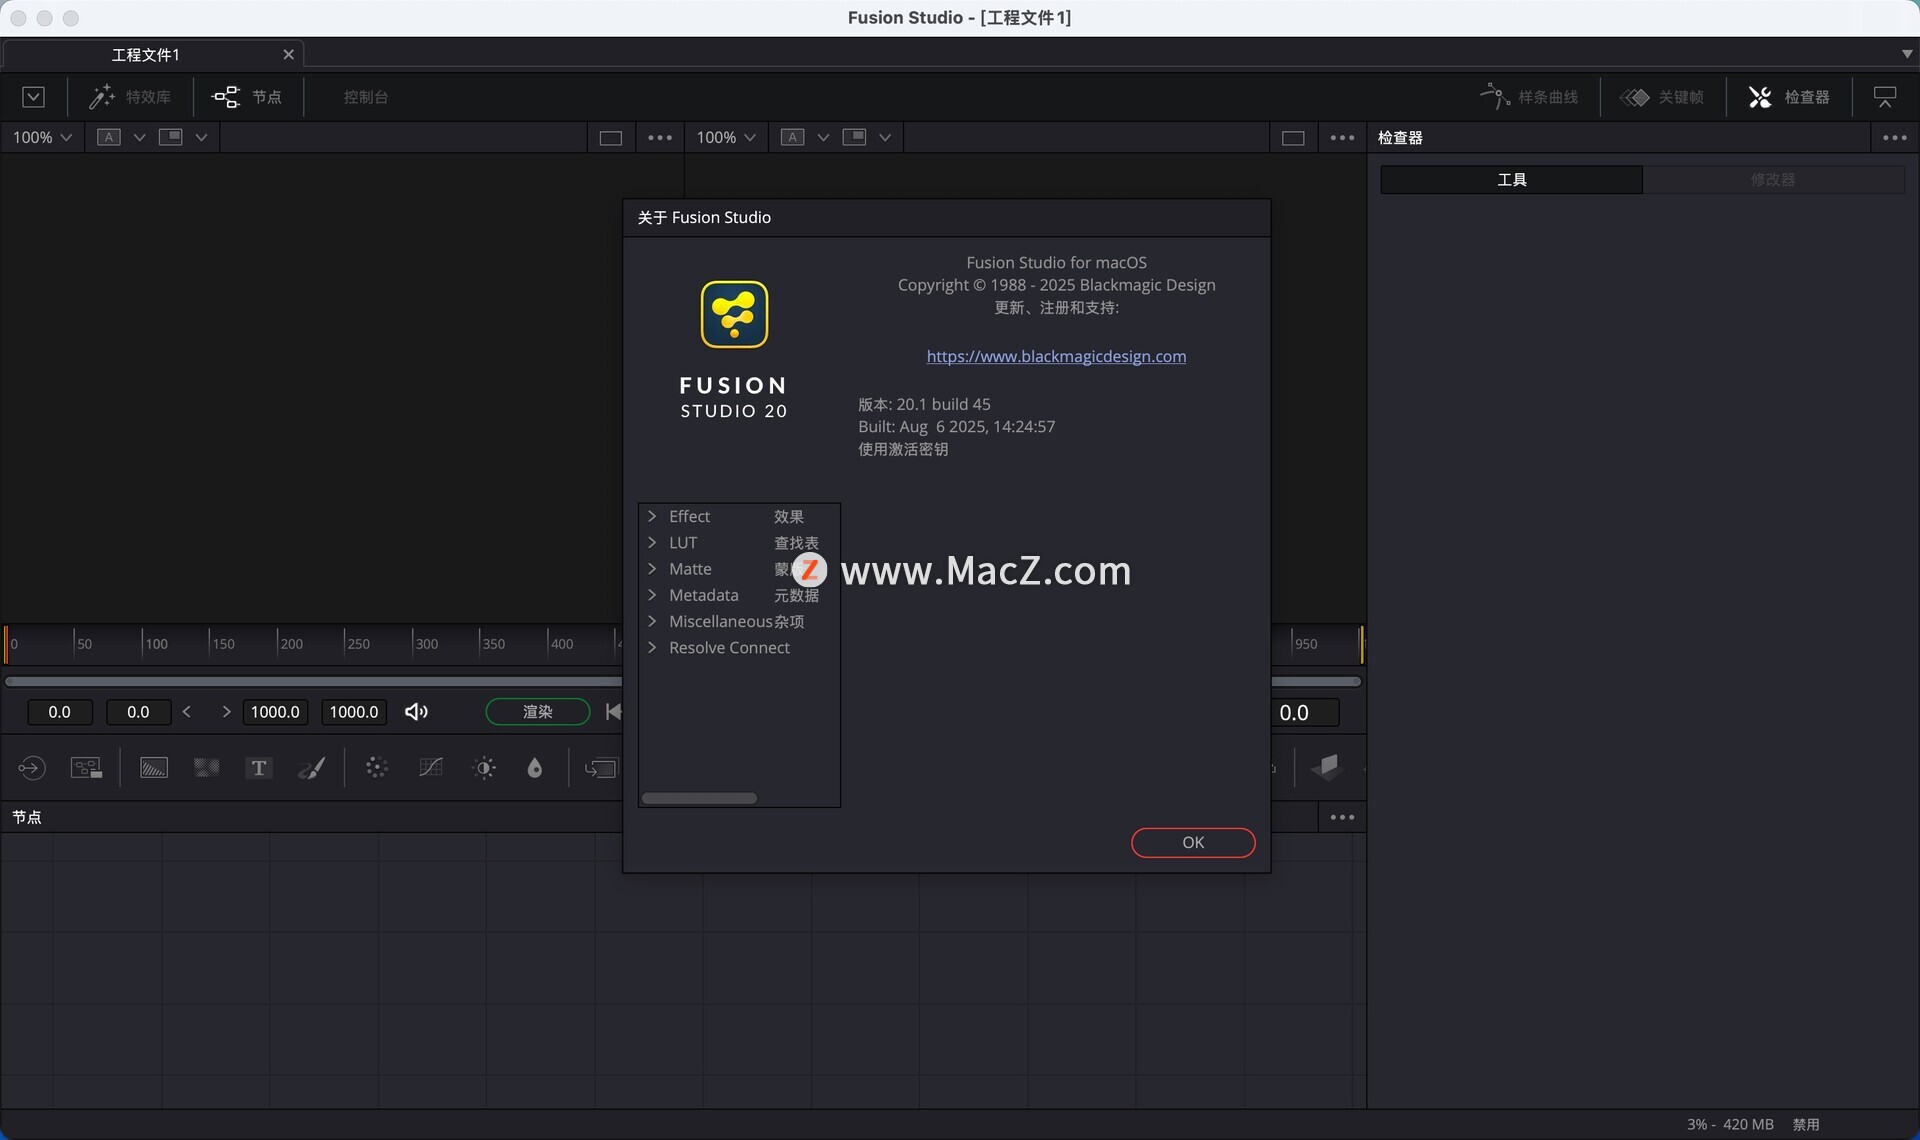
Task: Expand right viewer A buffer dropdown arrow
Action: pyautogui.click(x=823, y=137)
